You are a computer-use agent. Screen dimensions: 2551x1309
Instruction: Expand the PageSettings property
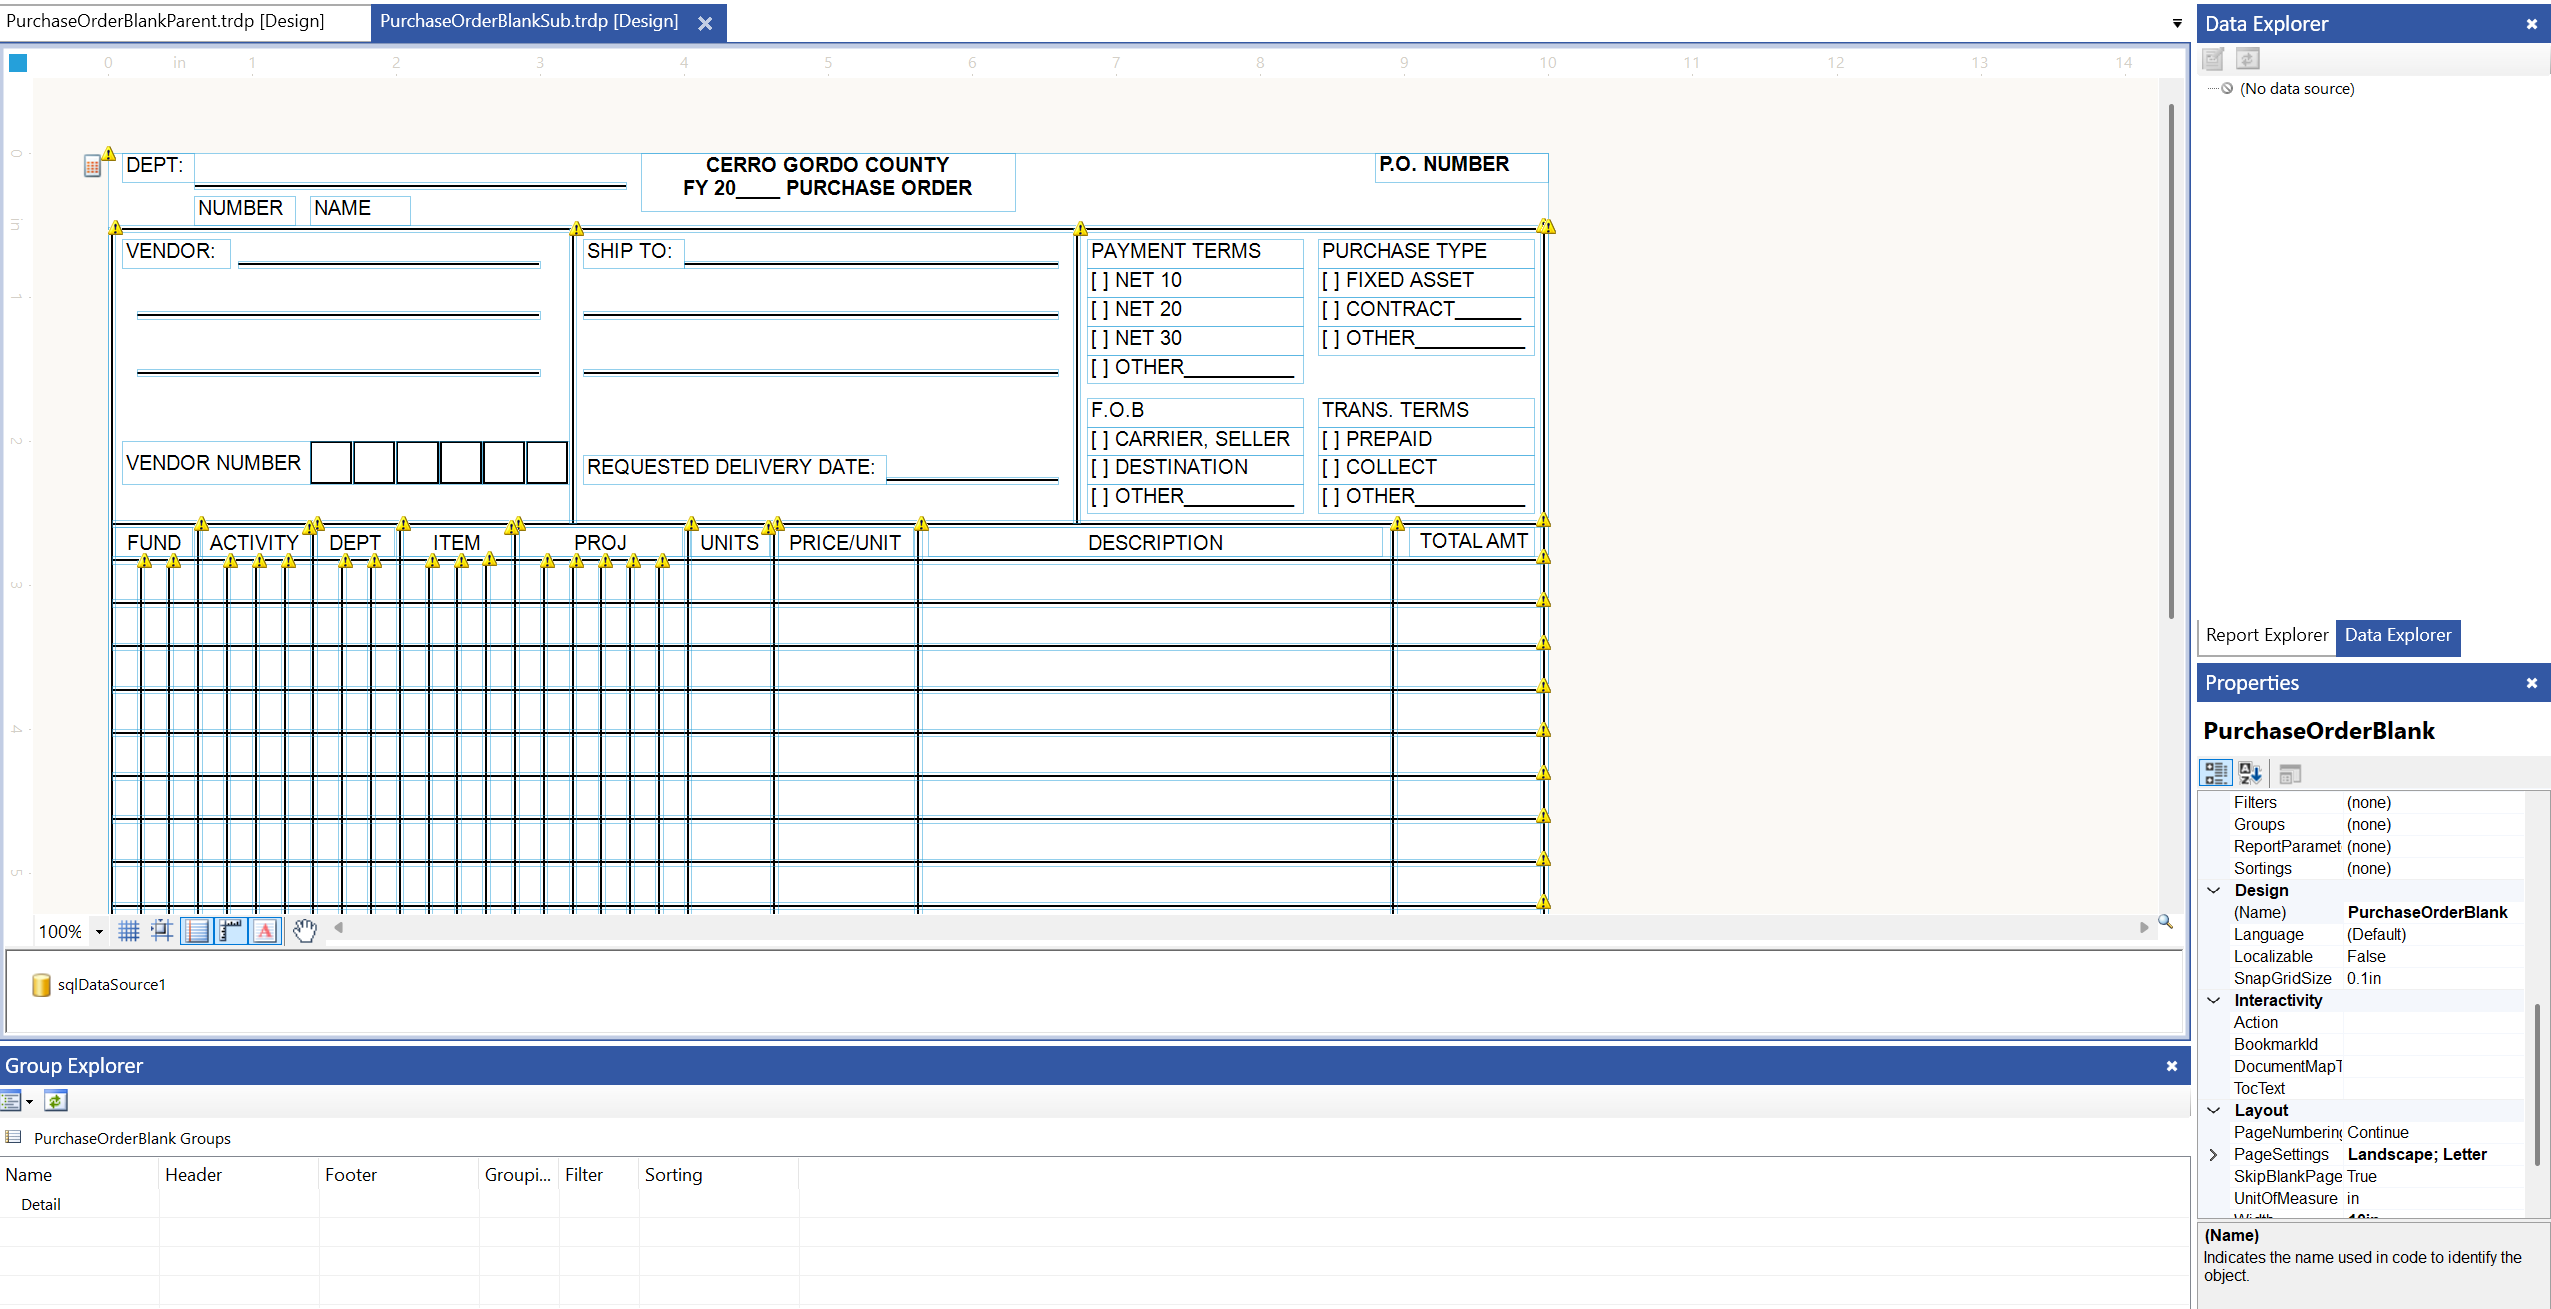coord(2214,1154)
